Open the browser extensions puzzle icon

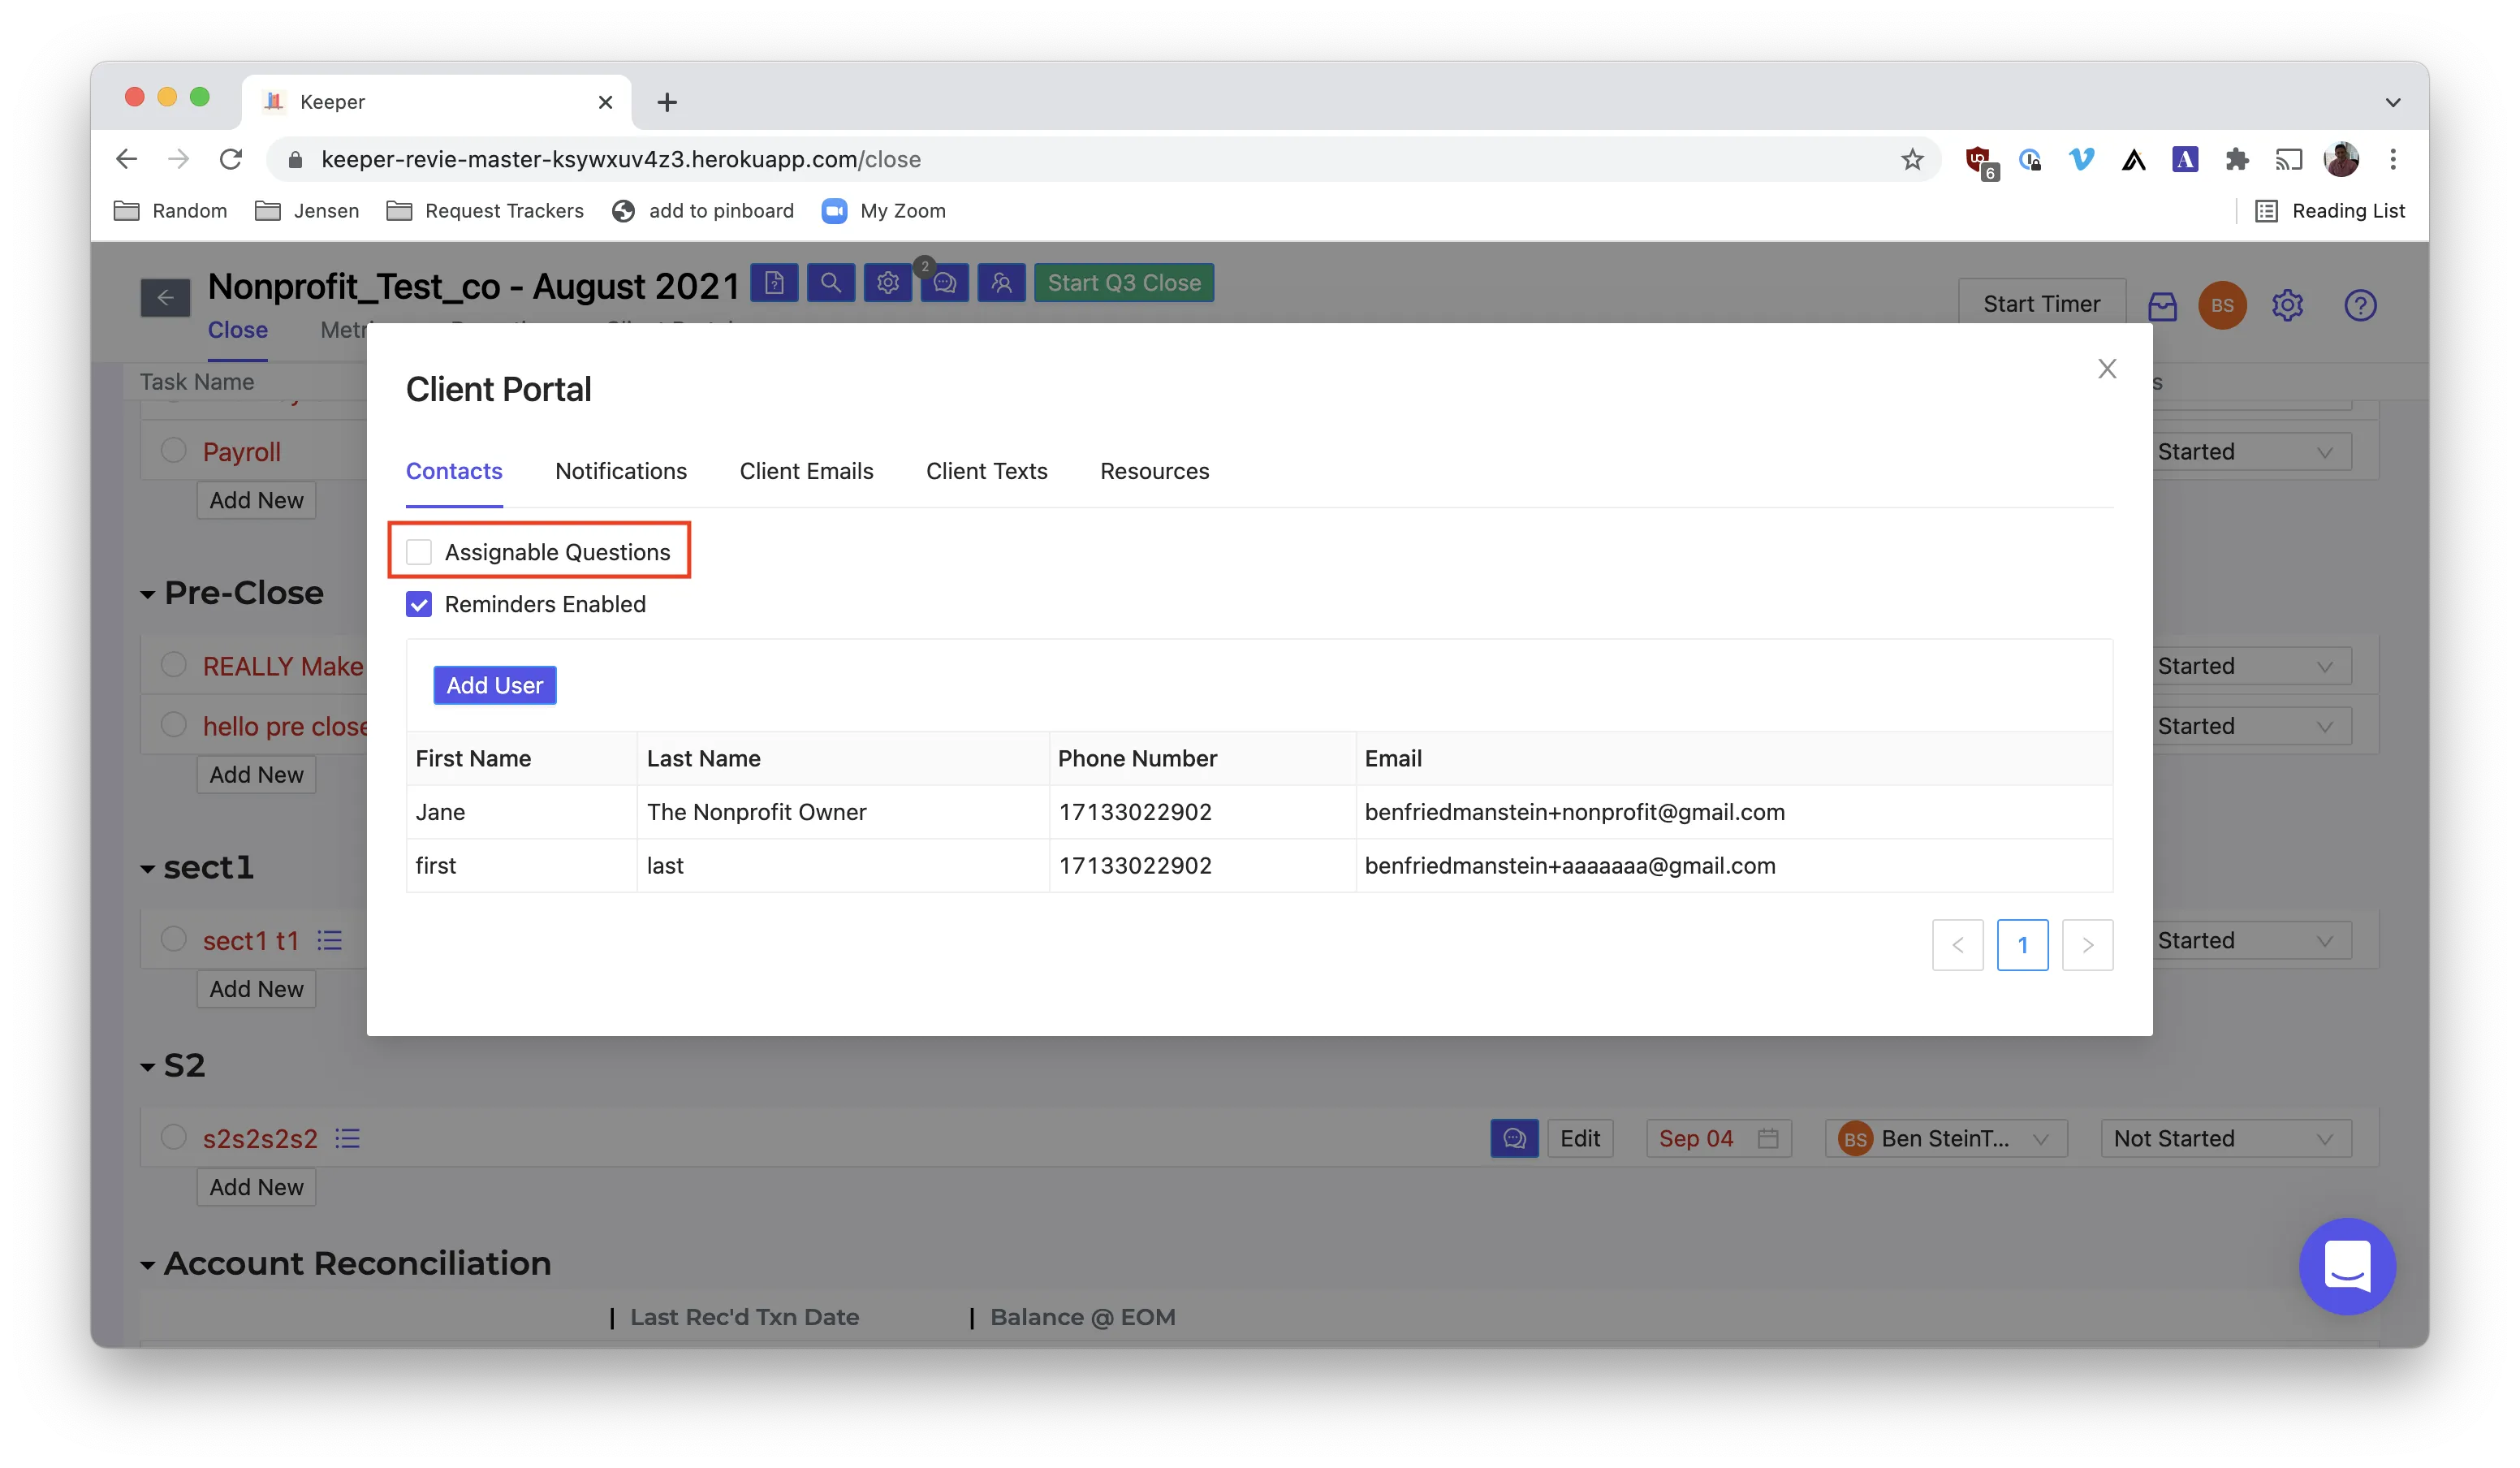(2237, 159)
